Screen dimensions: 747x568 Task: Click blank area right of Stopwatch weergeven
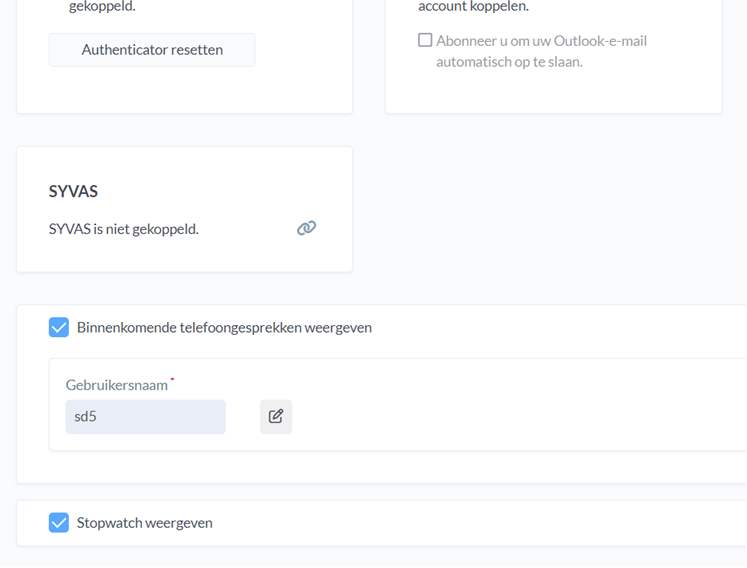tap(480, 522)
